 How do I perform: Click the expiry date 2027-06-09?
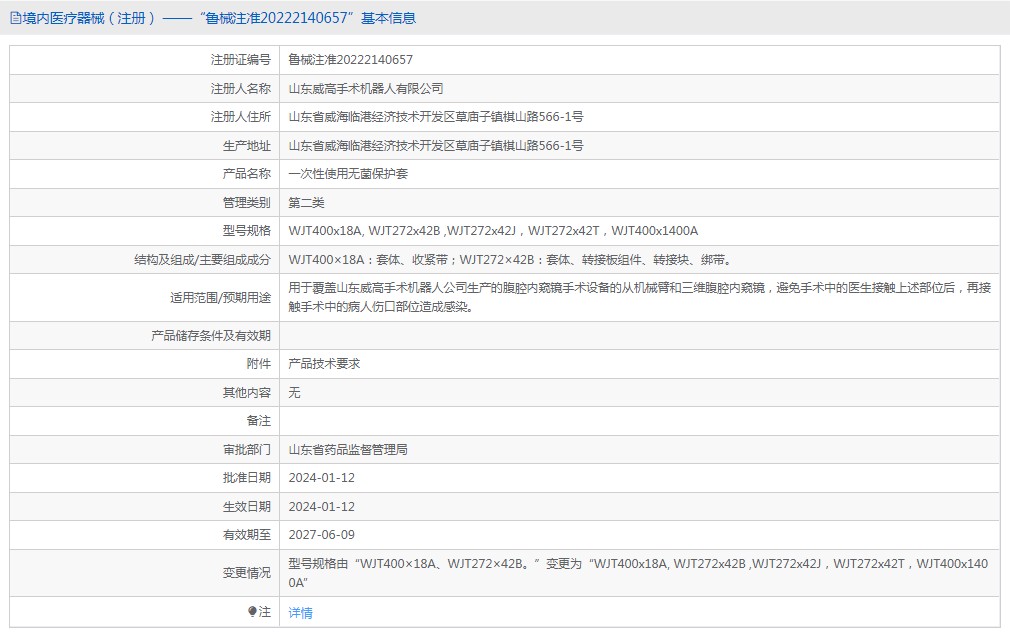[321, 535]
